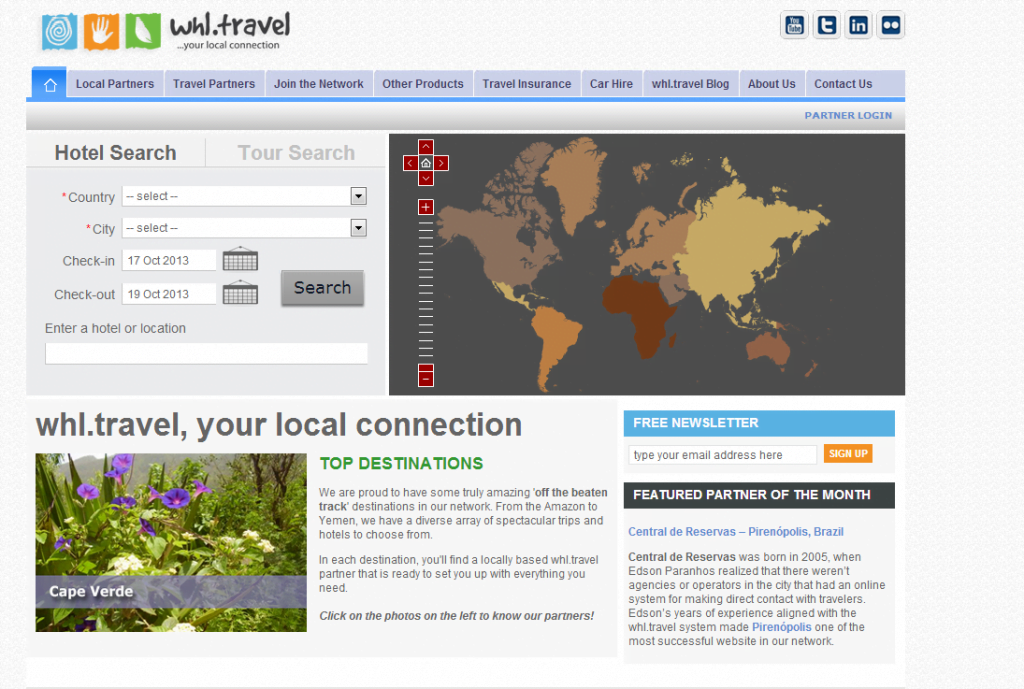Open the Check-out calendar picker

[240, 293]
